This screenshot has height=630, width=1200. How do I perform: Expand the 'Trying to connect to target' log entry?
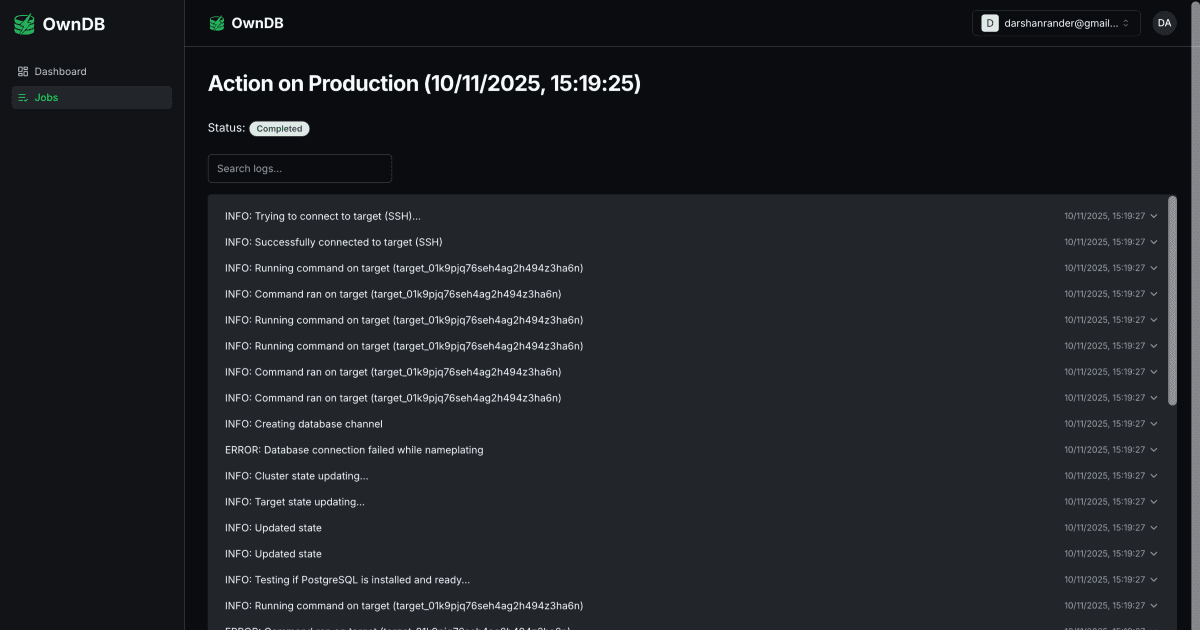[1153, 215]
